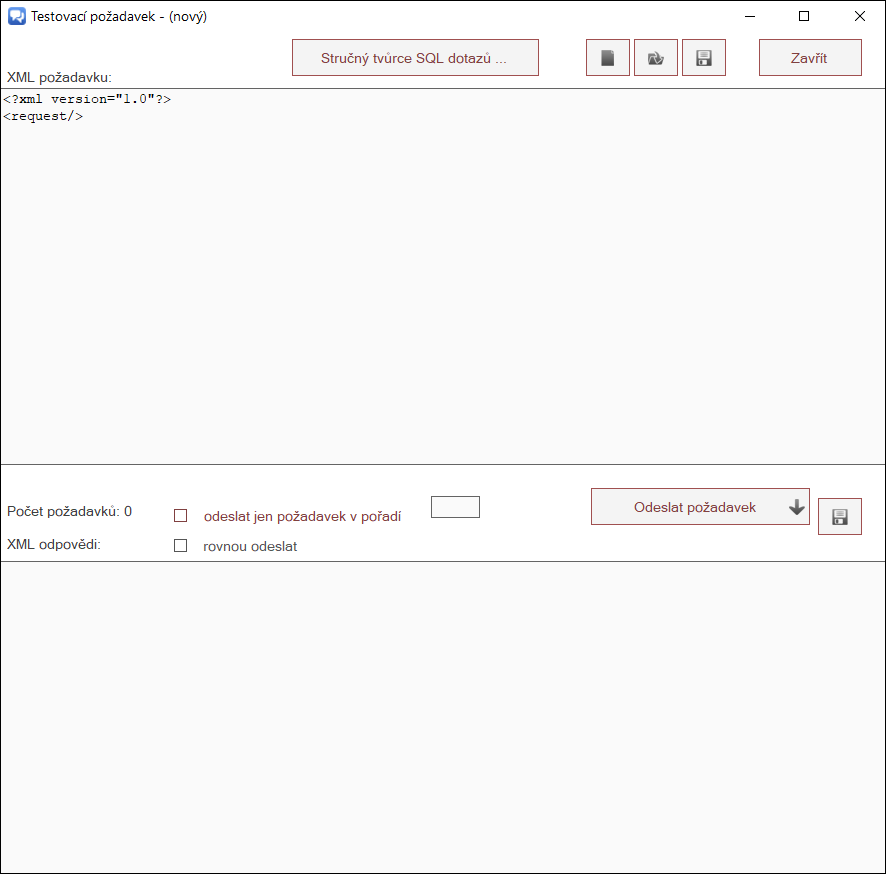
Task: Click the down arrow on Odeslat požadavek
Action: [796, 507]
